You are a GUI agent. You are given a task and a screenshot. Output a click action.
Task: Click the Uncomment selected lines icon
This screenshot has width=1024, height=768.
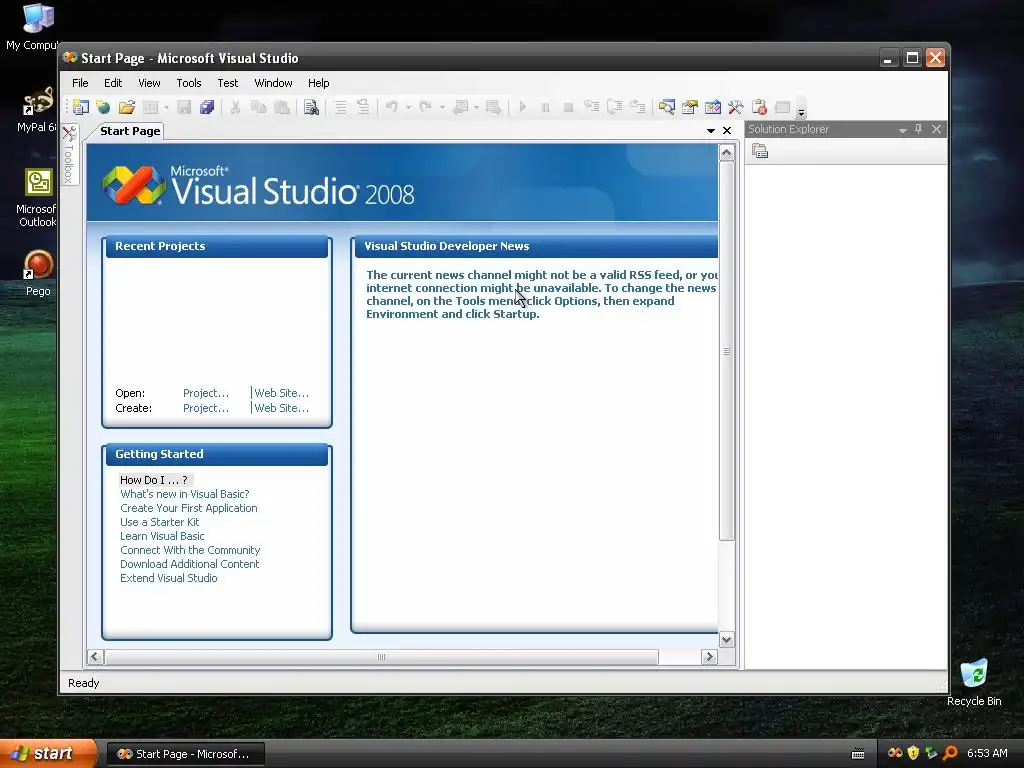pyautogui.click(x=363, y=107)
